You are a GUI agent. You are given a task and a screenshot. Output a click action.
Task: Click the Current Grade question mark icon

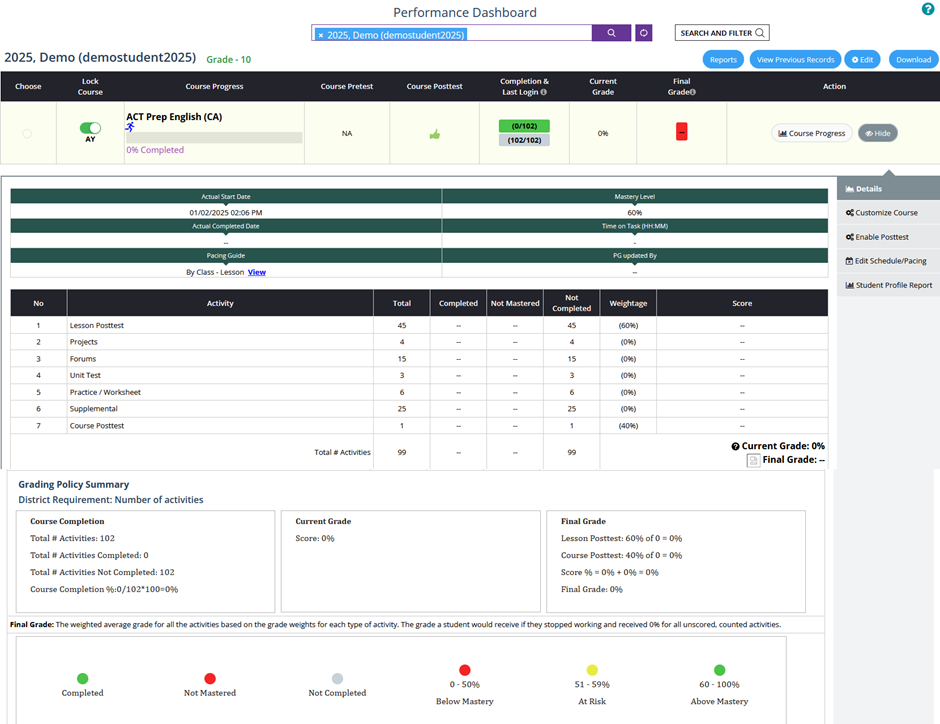pos(735,446)
